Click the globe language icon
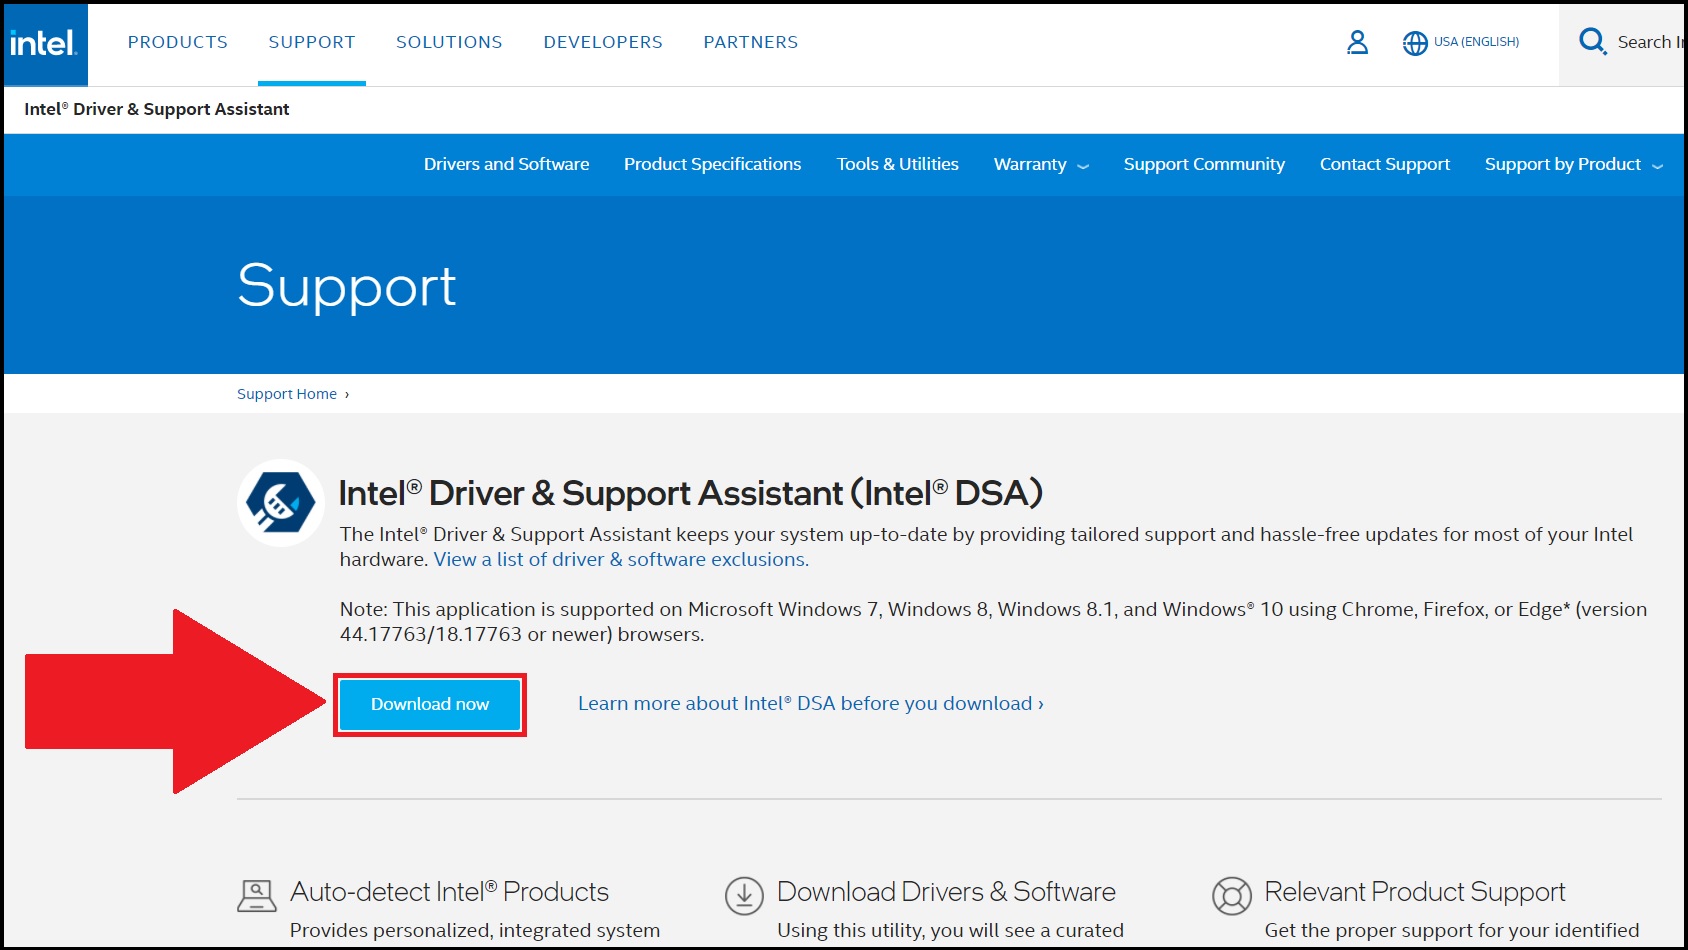Viewport: 1688px width, 950px height. point(1414,43)
